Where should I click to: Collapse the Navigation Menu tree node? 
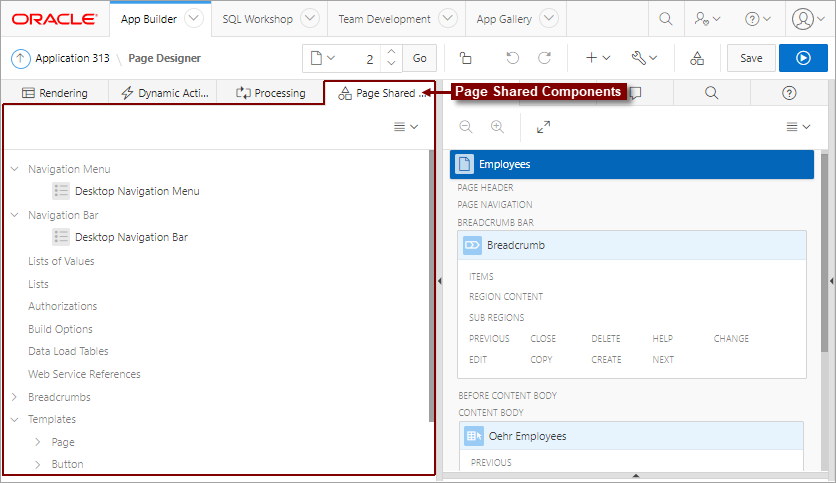coord(15,169)
